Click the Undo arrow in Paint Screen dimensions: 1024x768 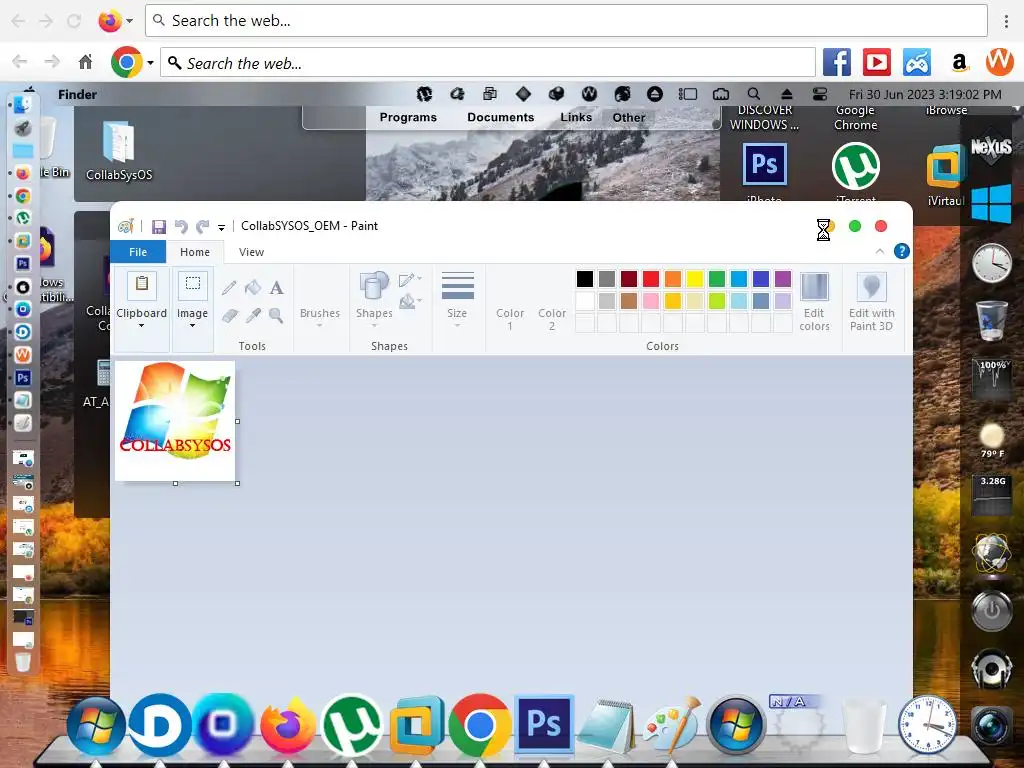pyautogui.click(x=181, y=227)
